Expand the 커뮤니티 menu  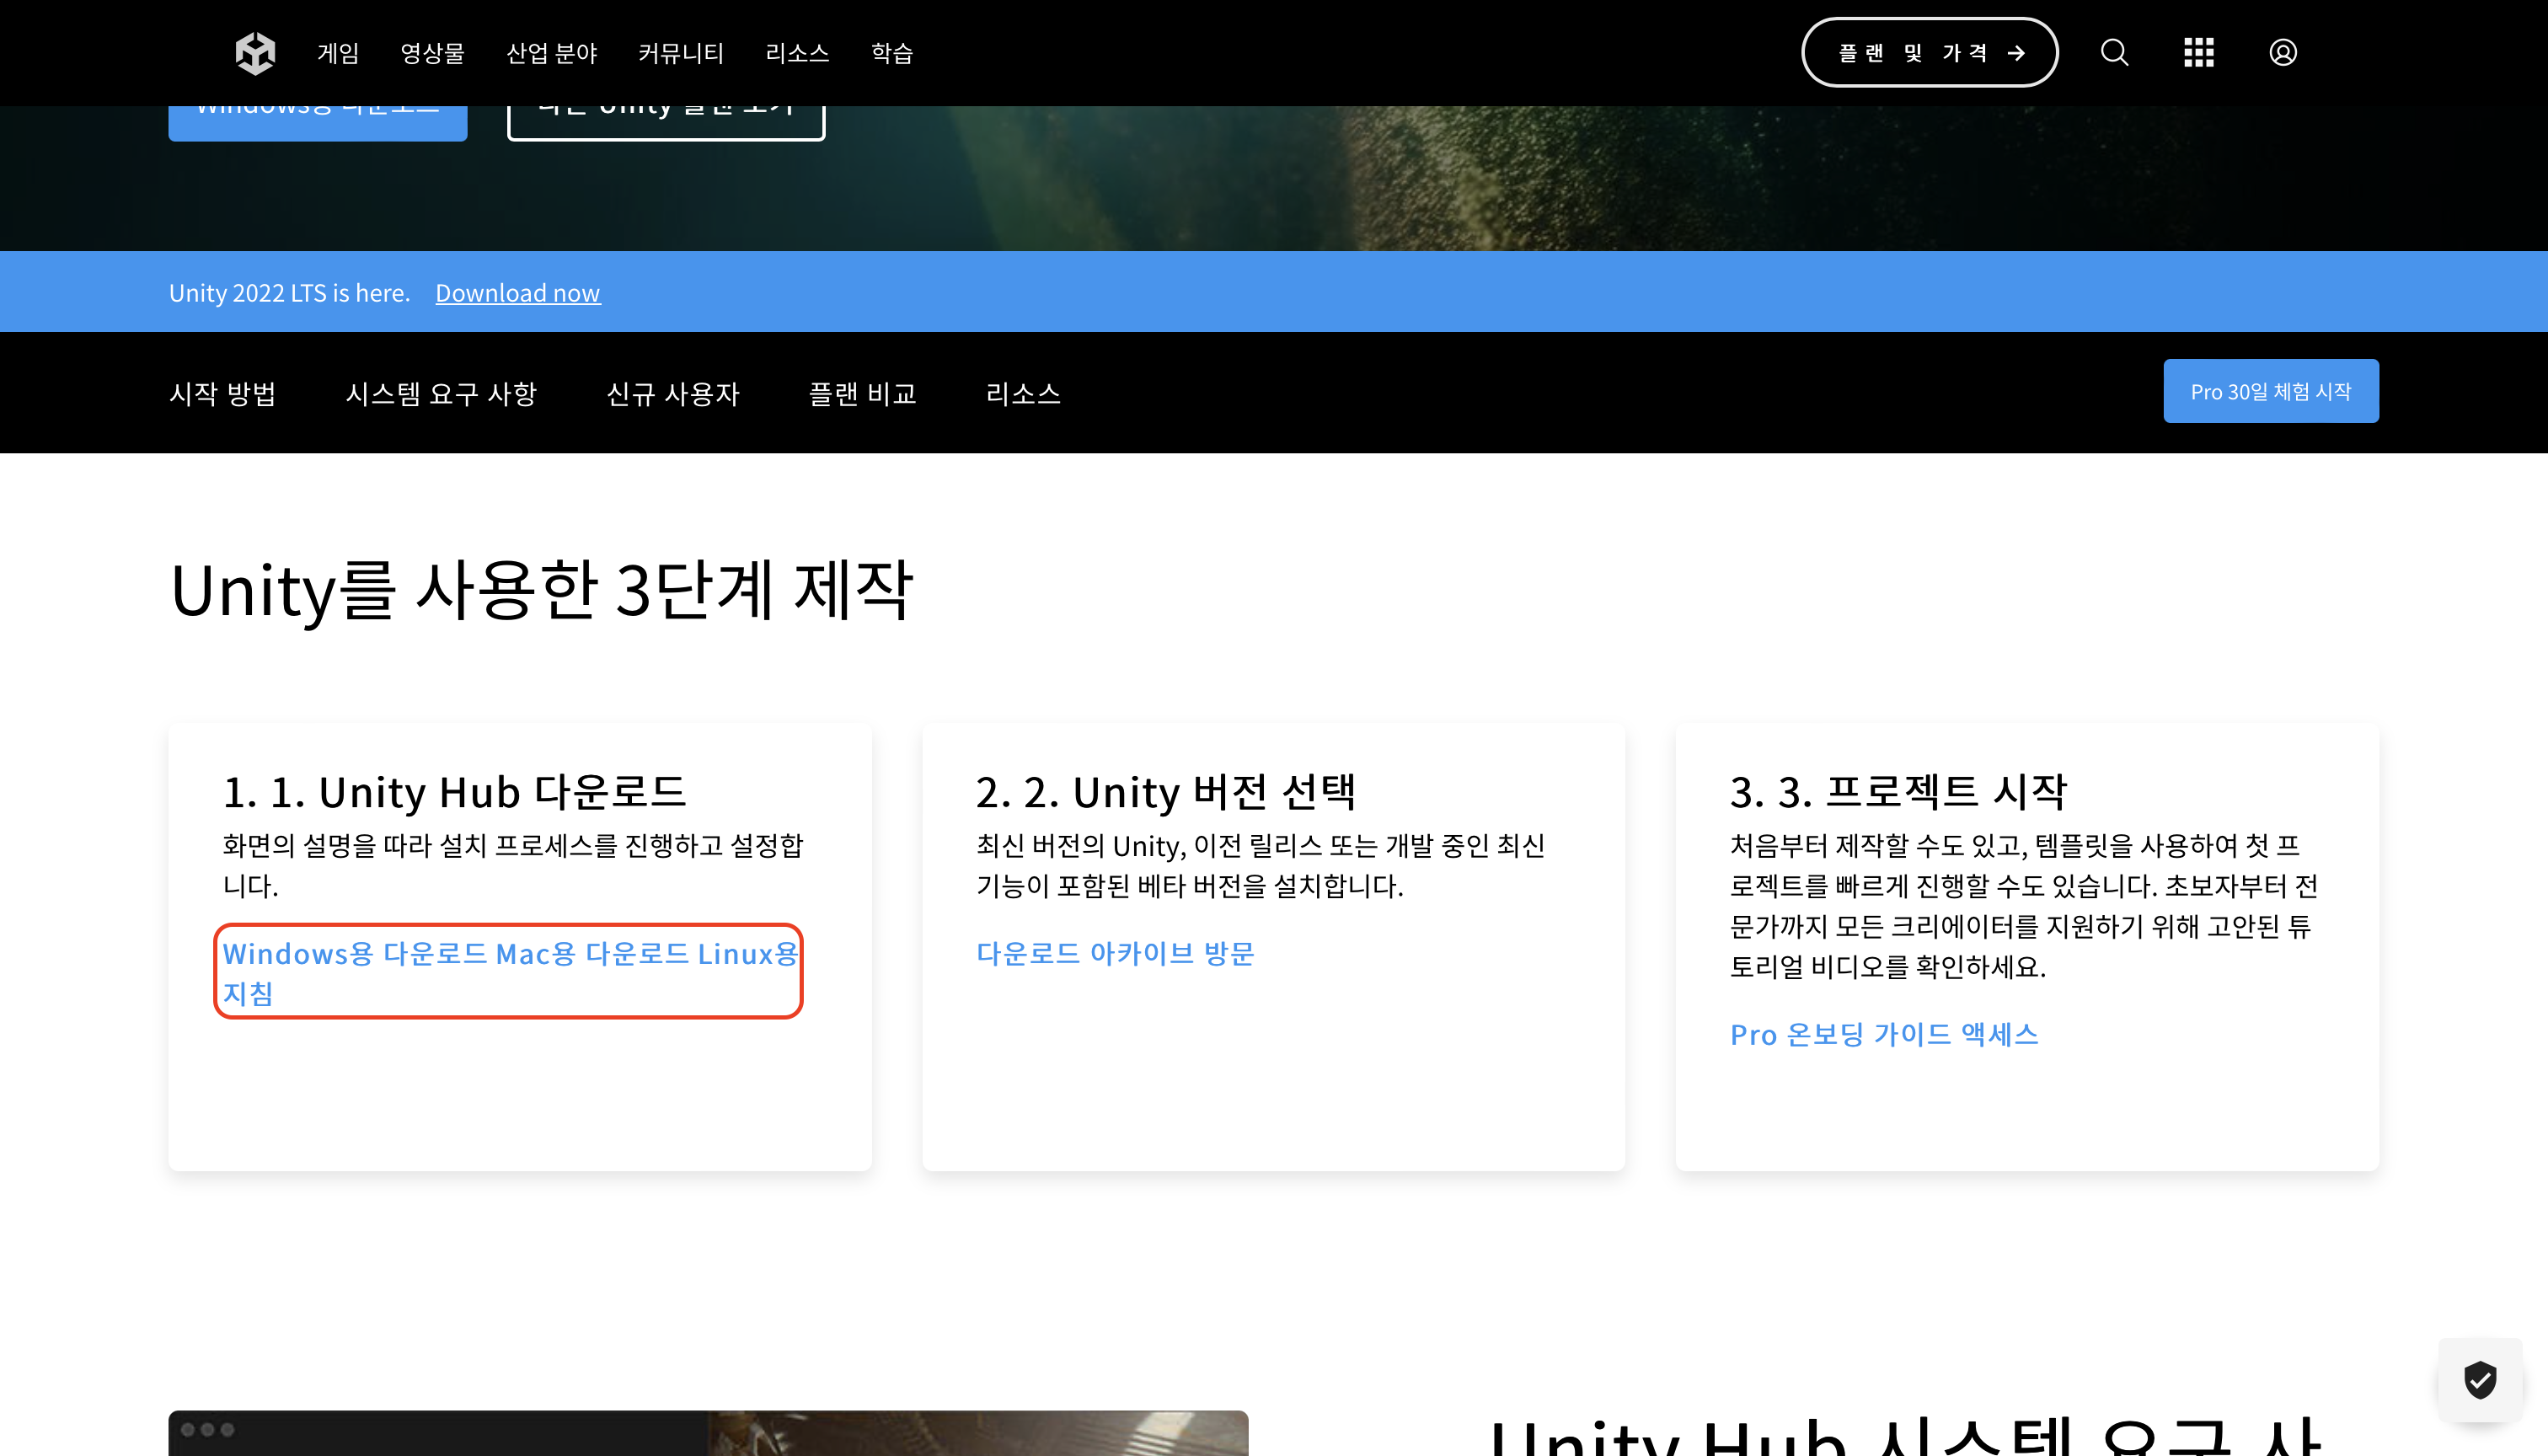680,53
